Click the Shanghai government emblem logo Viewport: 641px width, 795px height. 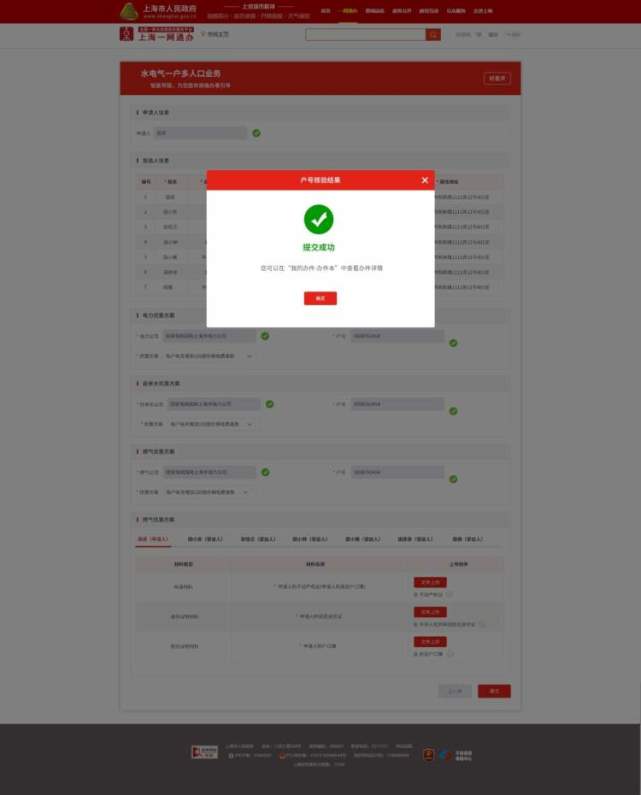coord(129,11)
